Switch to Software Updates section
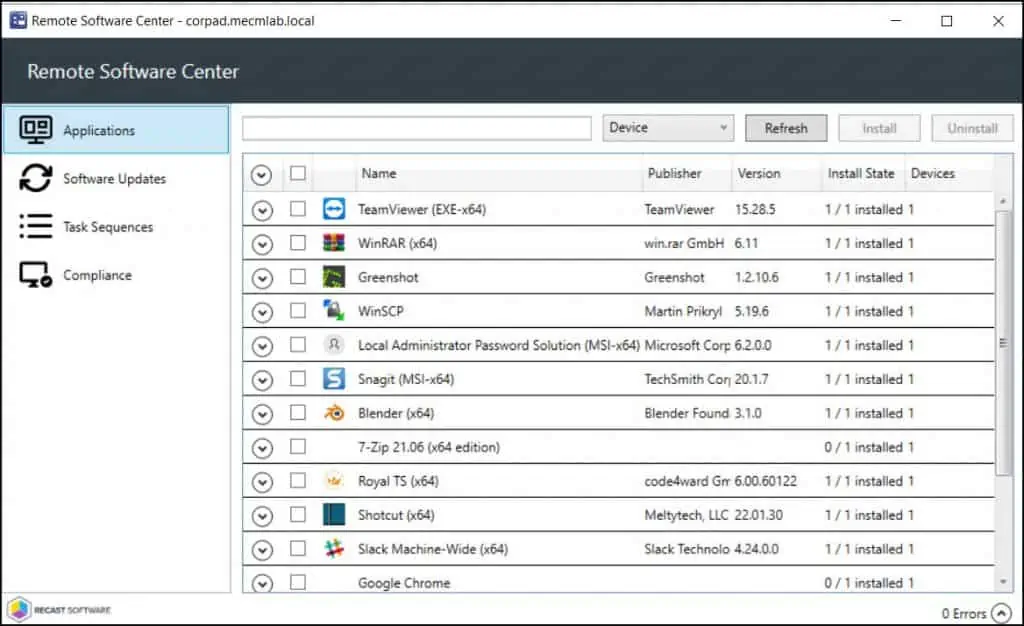The height and width of the screenshot is (626, 1024). pos(116,178)
